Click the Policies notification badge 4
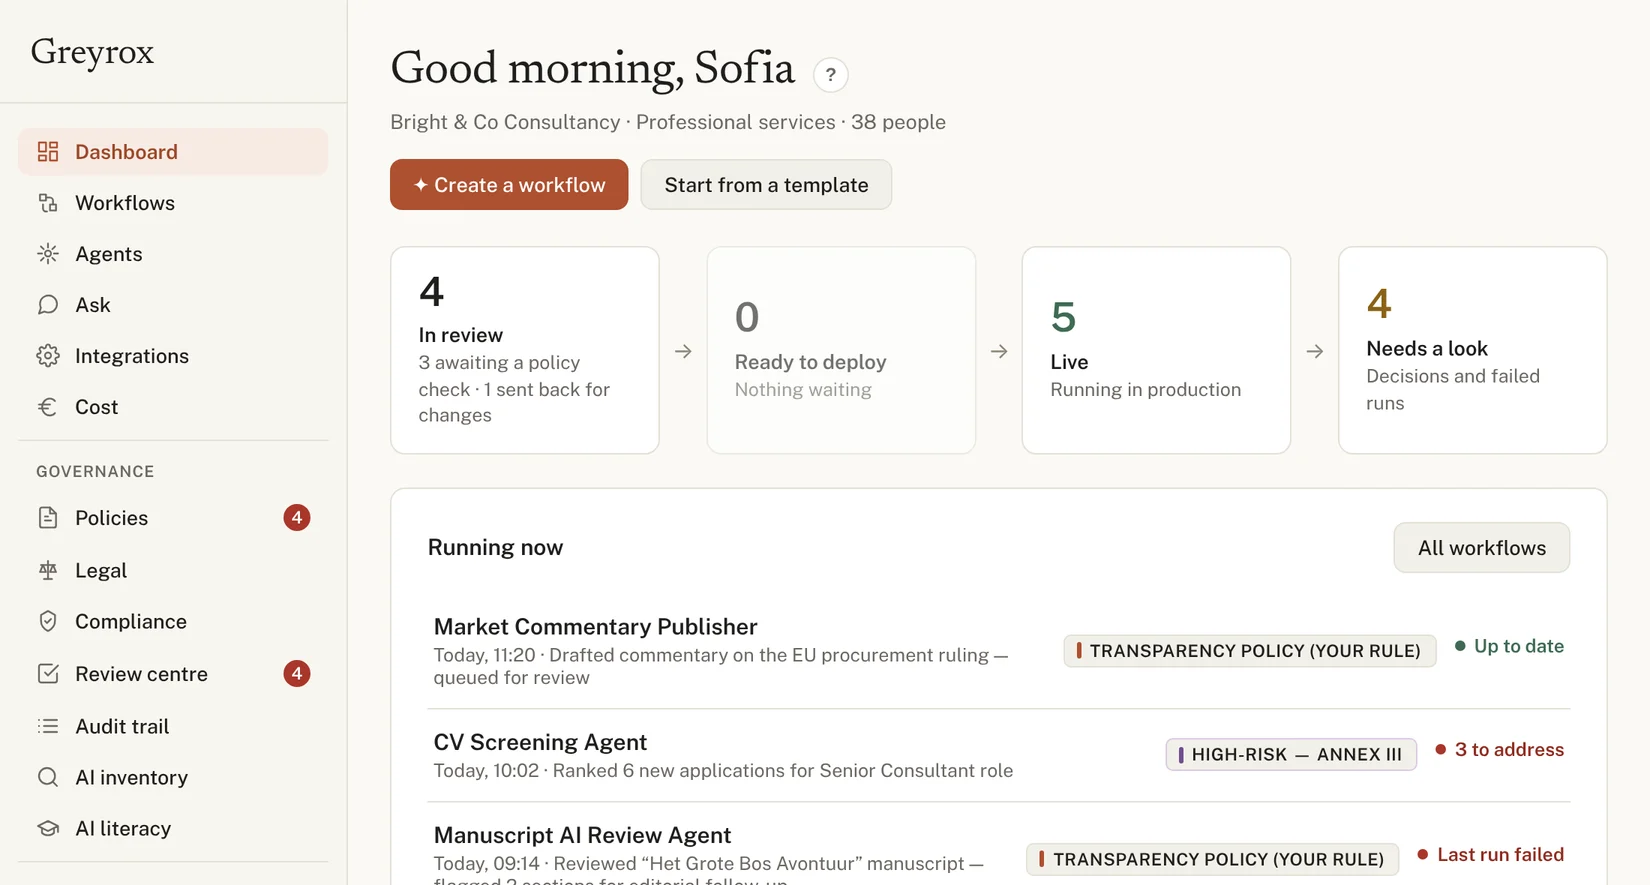 297,518
